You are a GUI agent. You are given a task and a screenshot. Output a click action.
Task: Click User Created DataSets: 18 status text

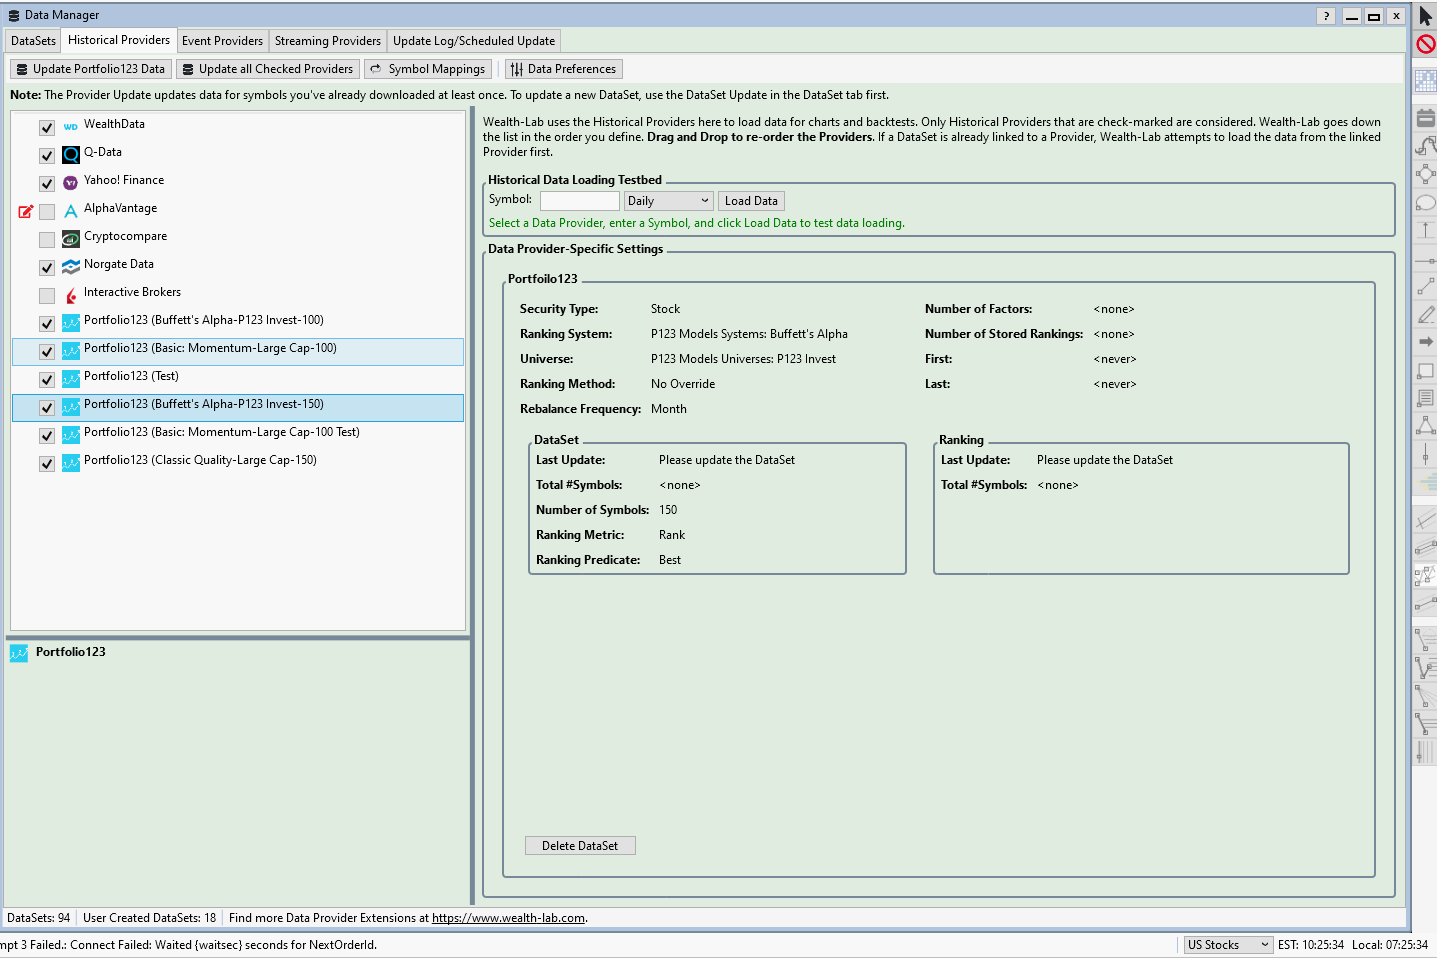150,918
